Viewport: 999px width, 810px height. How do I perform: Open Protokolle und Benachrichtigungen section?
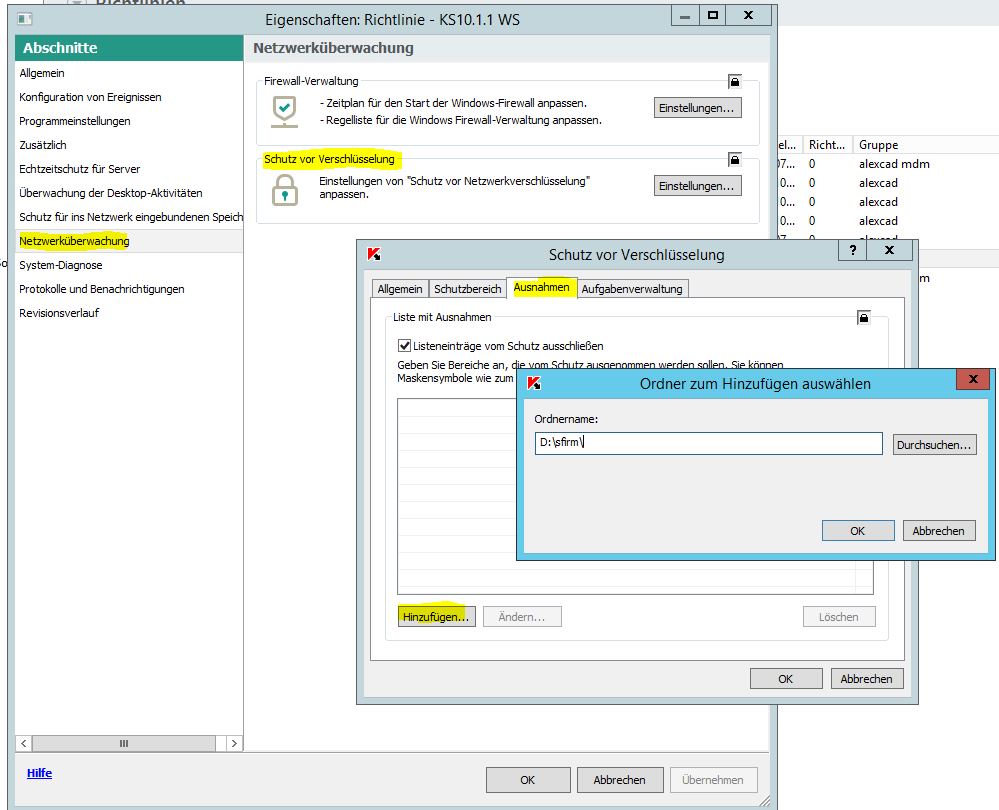pyautogui.click(x=129, y=289)
